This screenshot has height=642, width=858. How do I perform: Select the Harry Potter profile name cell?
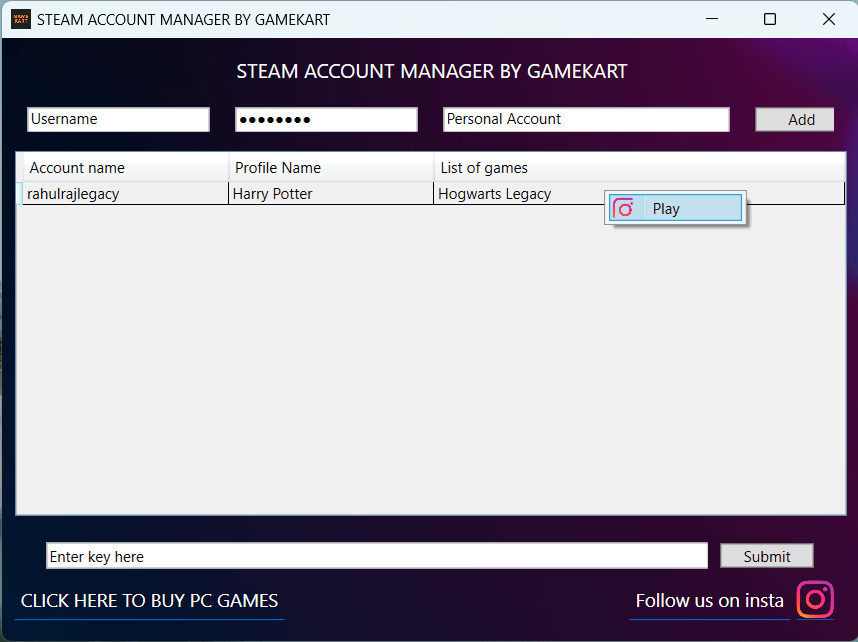(331, 194)
